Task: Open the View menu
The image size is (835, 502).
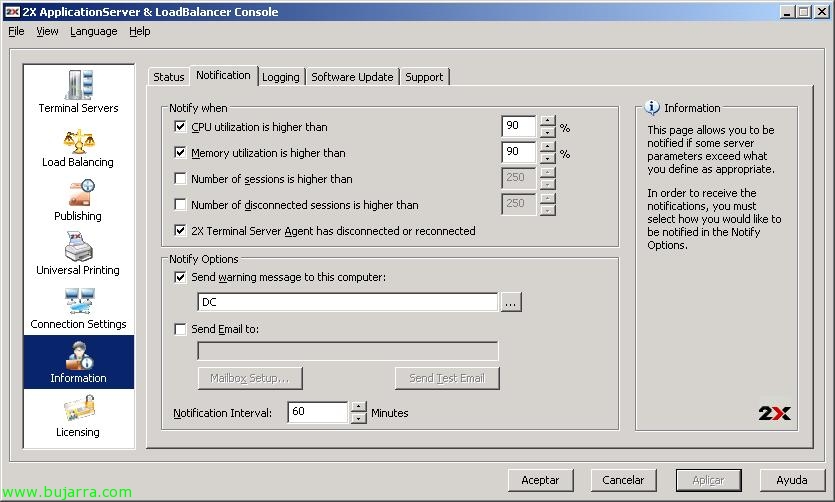Action: (x=47, y=31)
